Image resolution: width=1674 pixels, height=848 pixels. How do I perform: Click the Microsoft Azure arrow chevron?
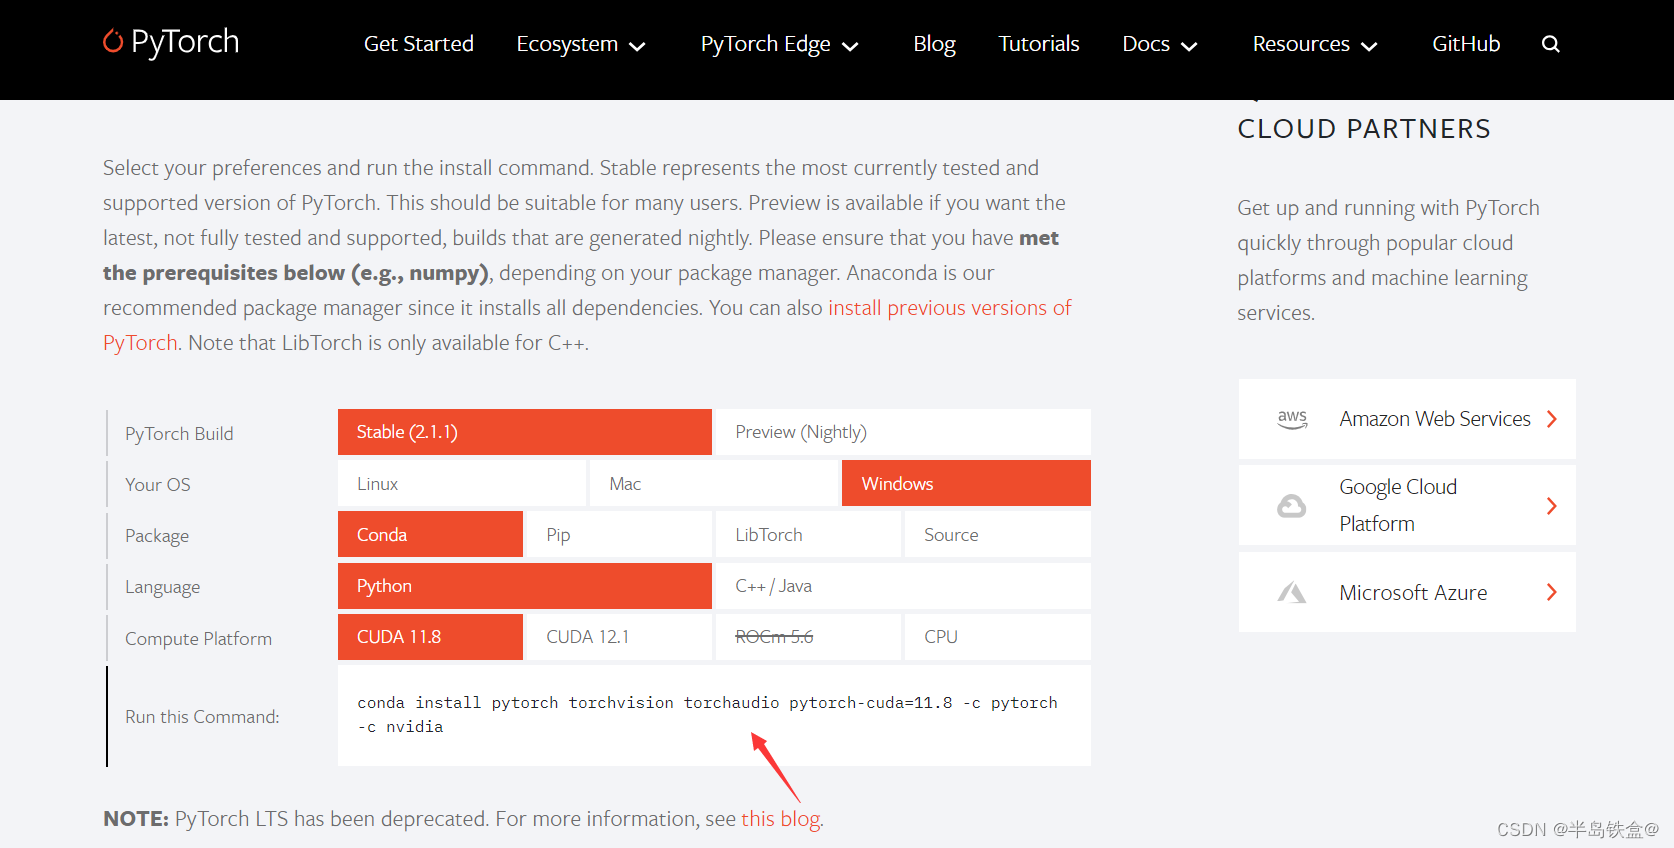click(x=1552, y=592)
